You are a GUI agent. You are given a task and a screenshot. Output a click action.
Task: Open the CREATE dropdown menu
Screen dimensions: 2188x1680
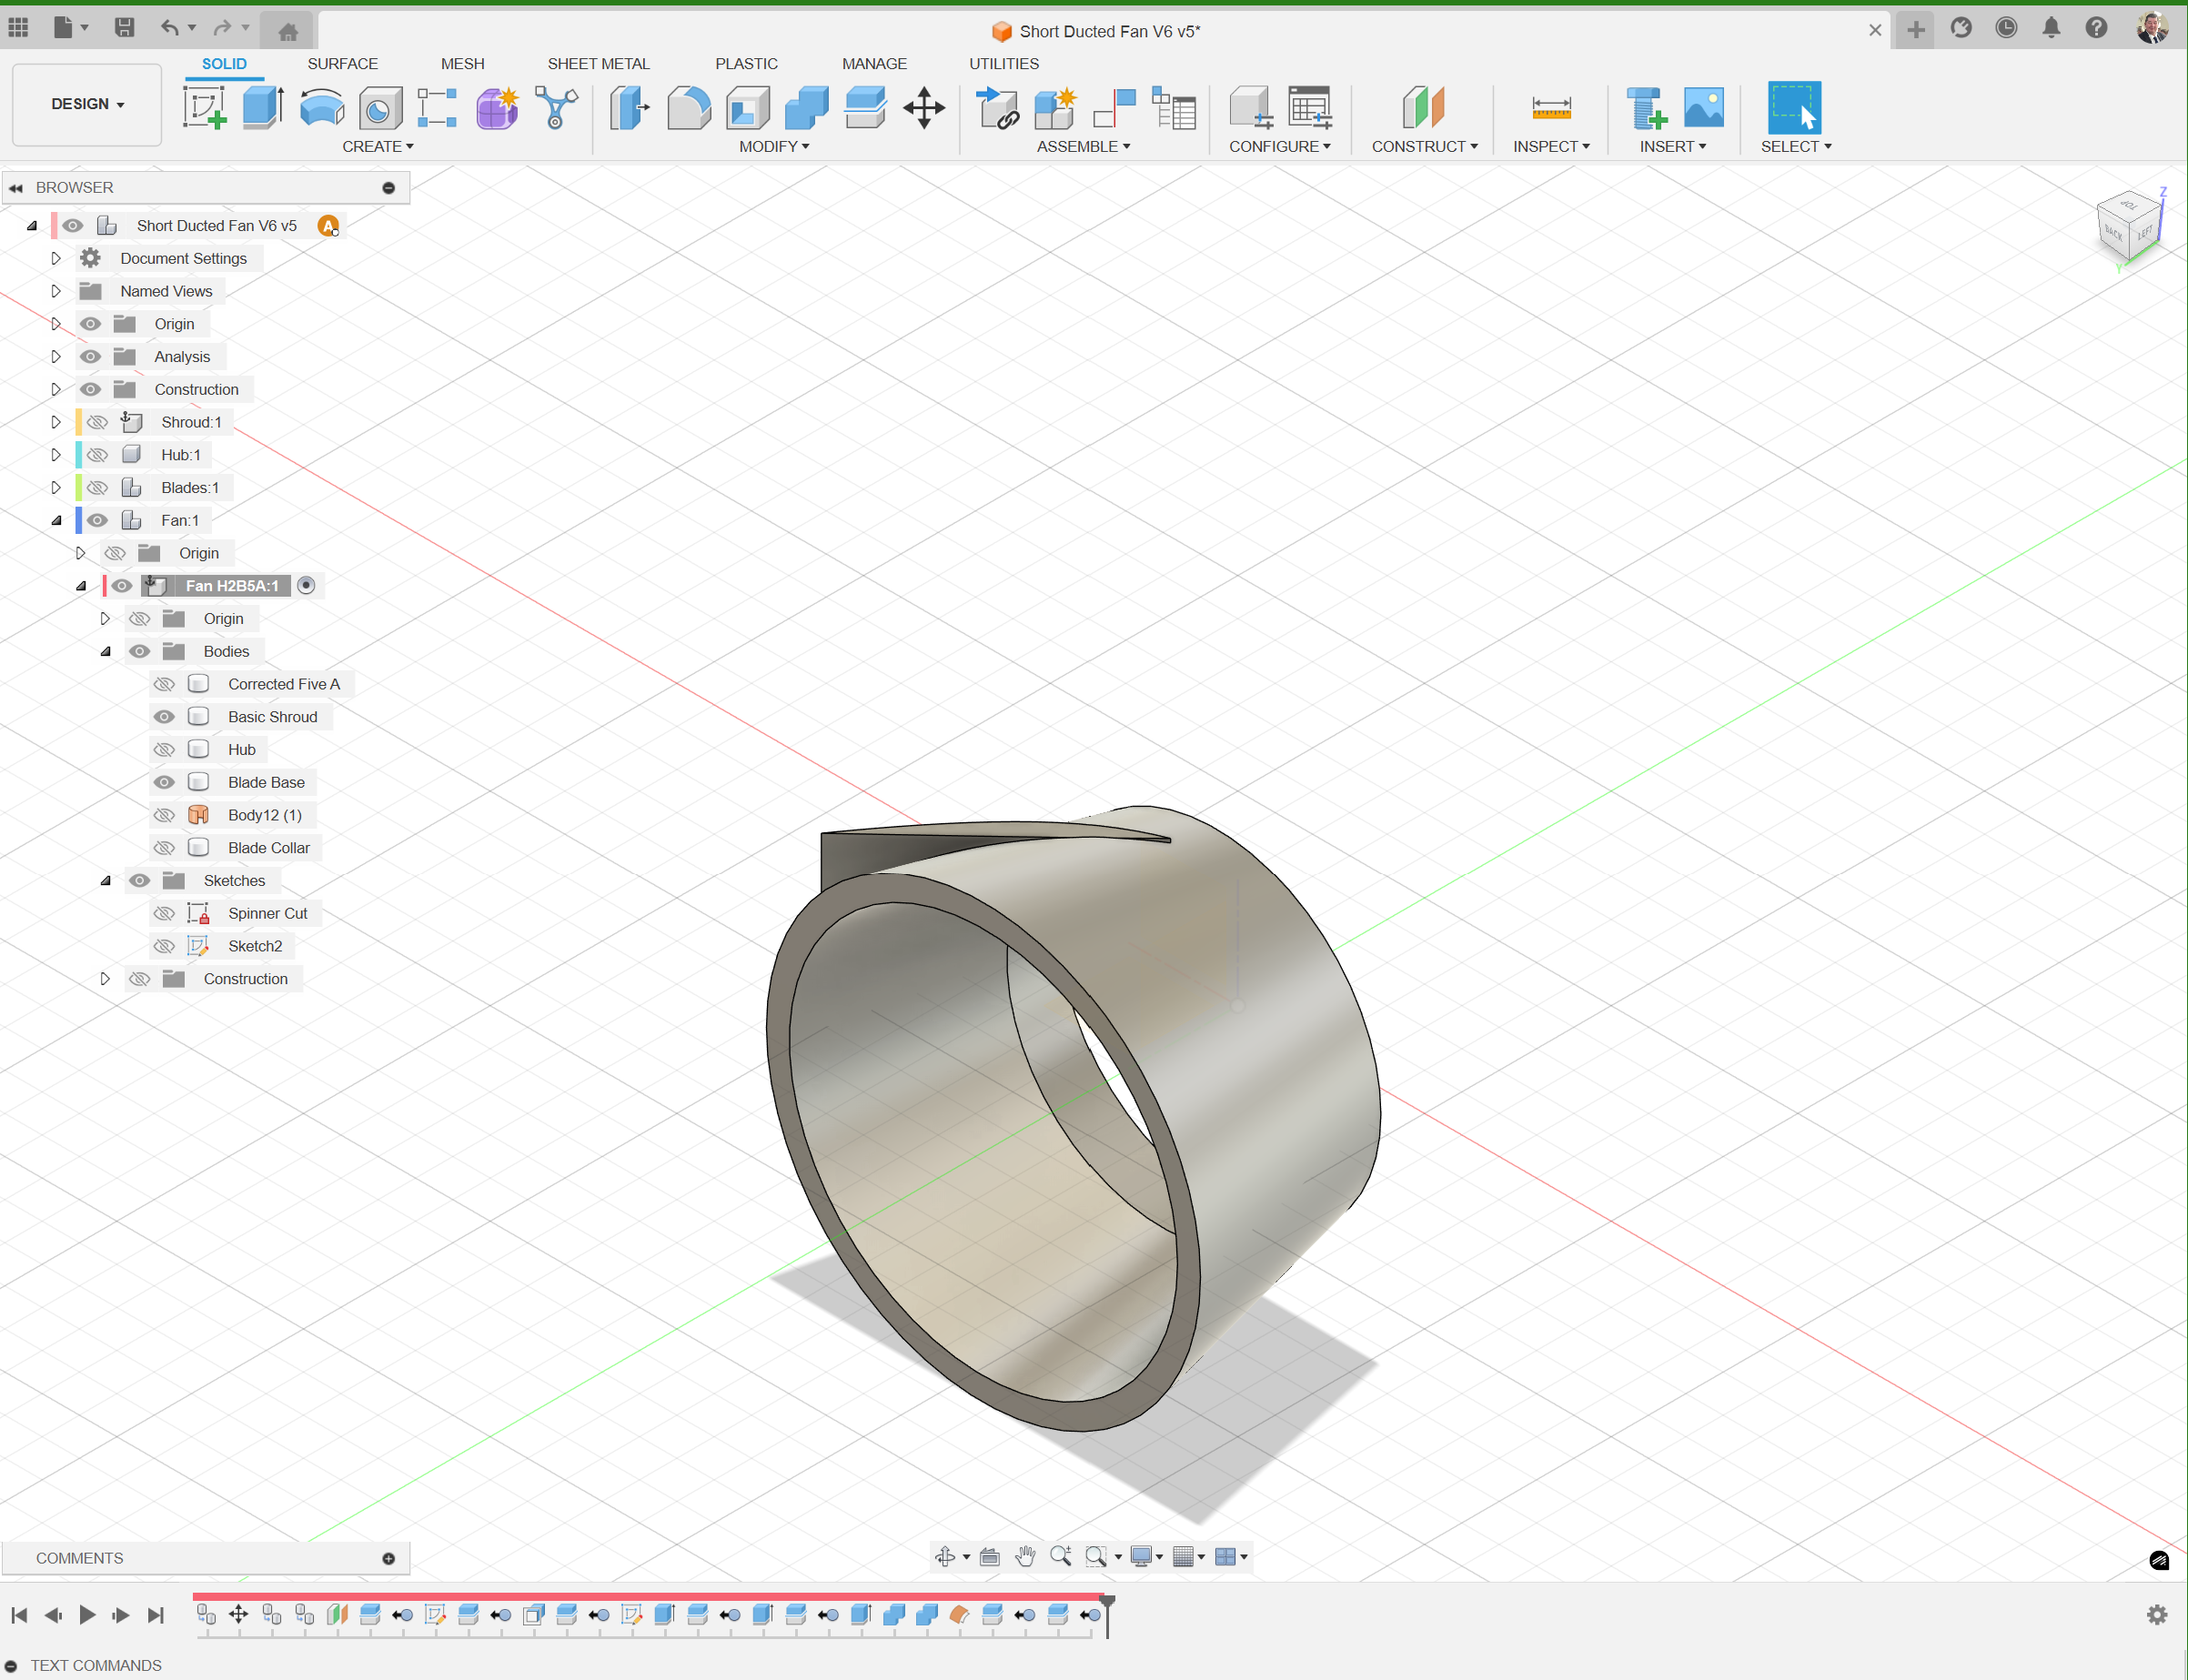(378, 146)
